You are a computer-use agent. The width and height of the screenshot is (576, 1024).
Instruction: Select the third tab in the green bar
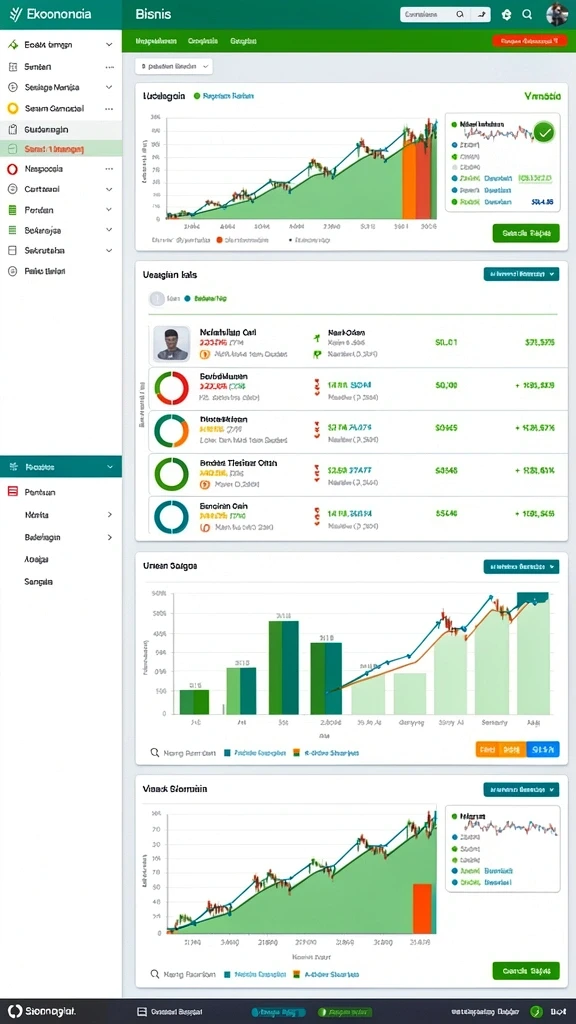244,40
